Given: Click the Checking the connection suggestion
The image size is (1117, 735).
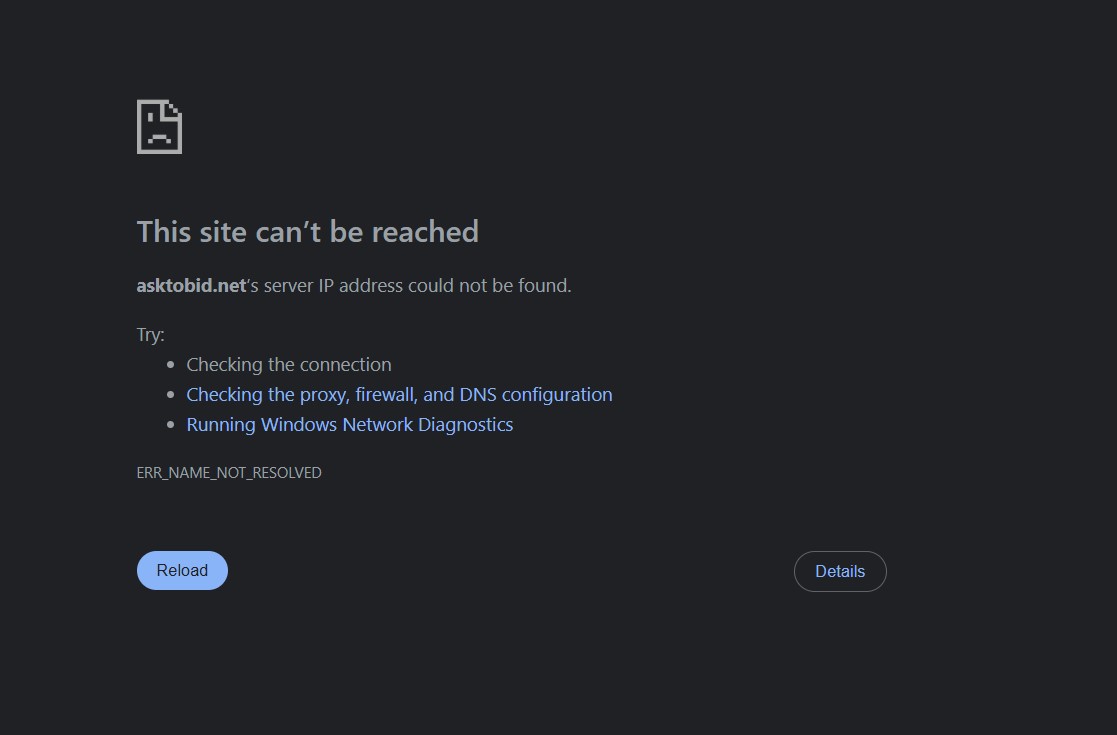Looking at the screenshot, I should [x=288, y=364].
